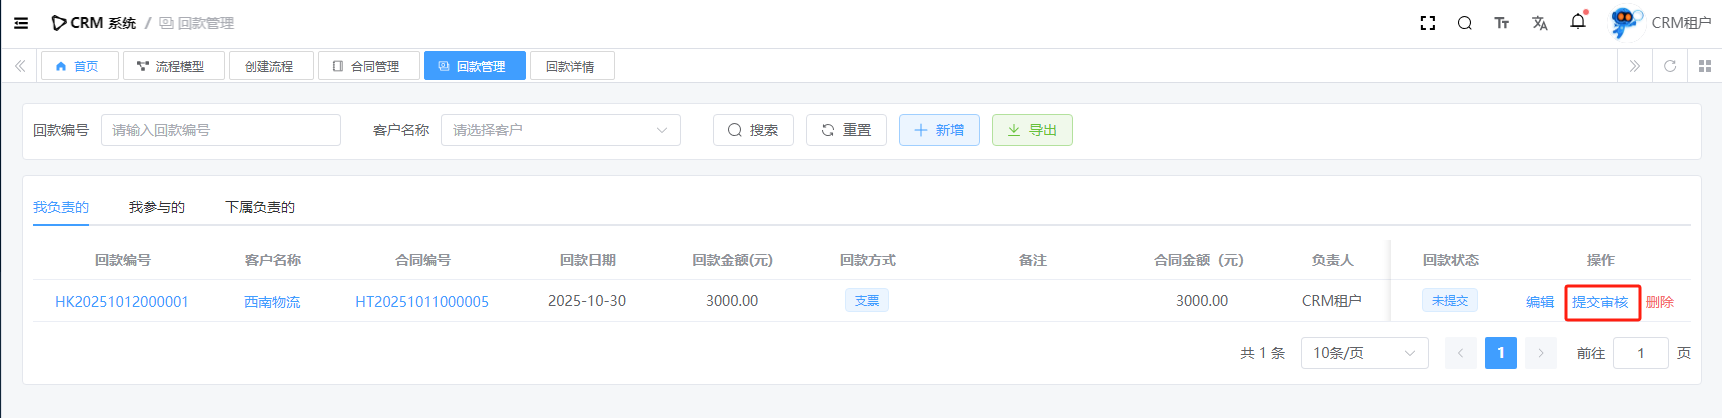Open the tab grid menu icon
This screenshot has height=418, width=1722.
pyautogui.click(x=1705, y=66)
